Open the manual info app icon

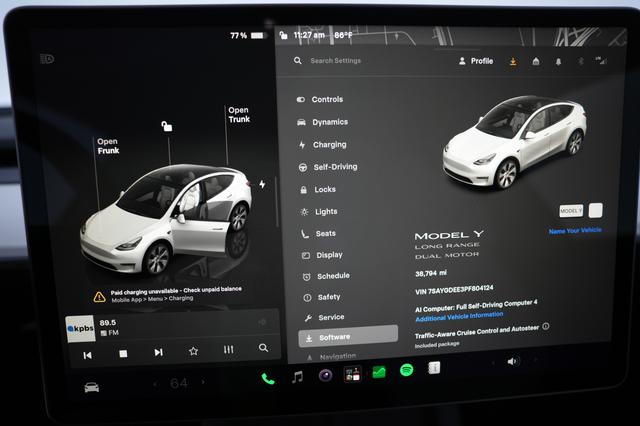coord(434,368)
